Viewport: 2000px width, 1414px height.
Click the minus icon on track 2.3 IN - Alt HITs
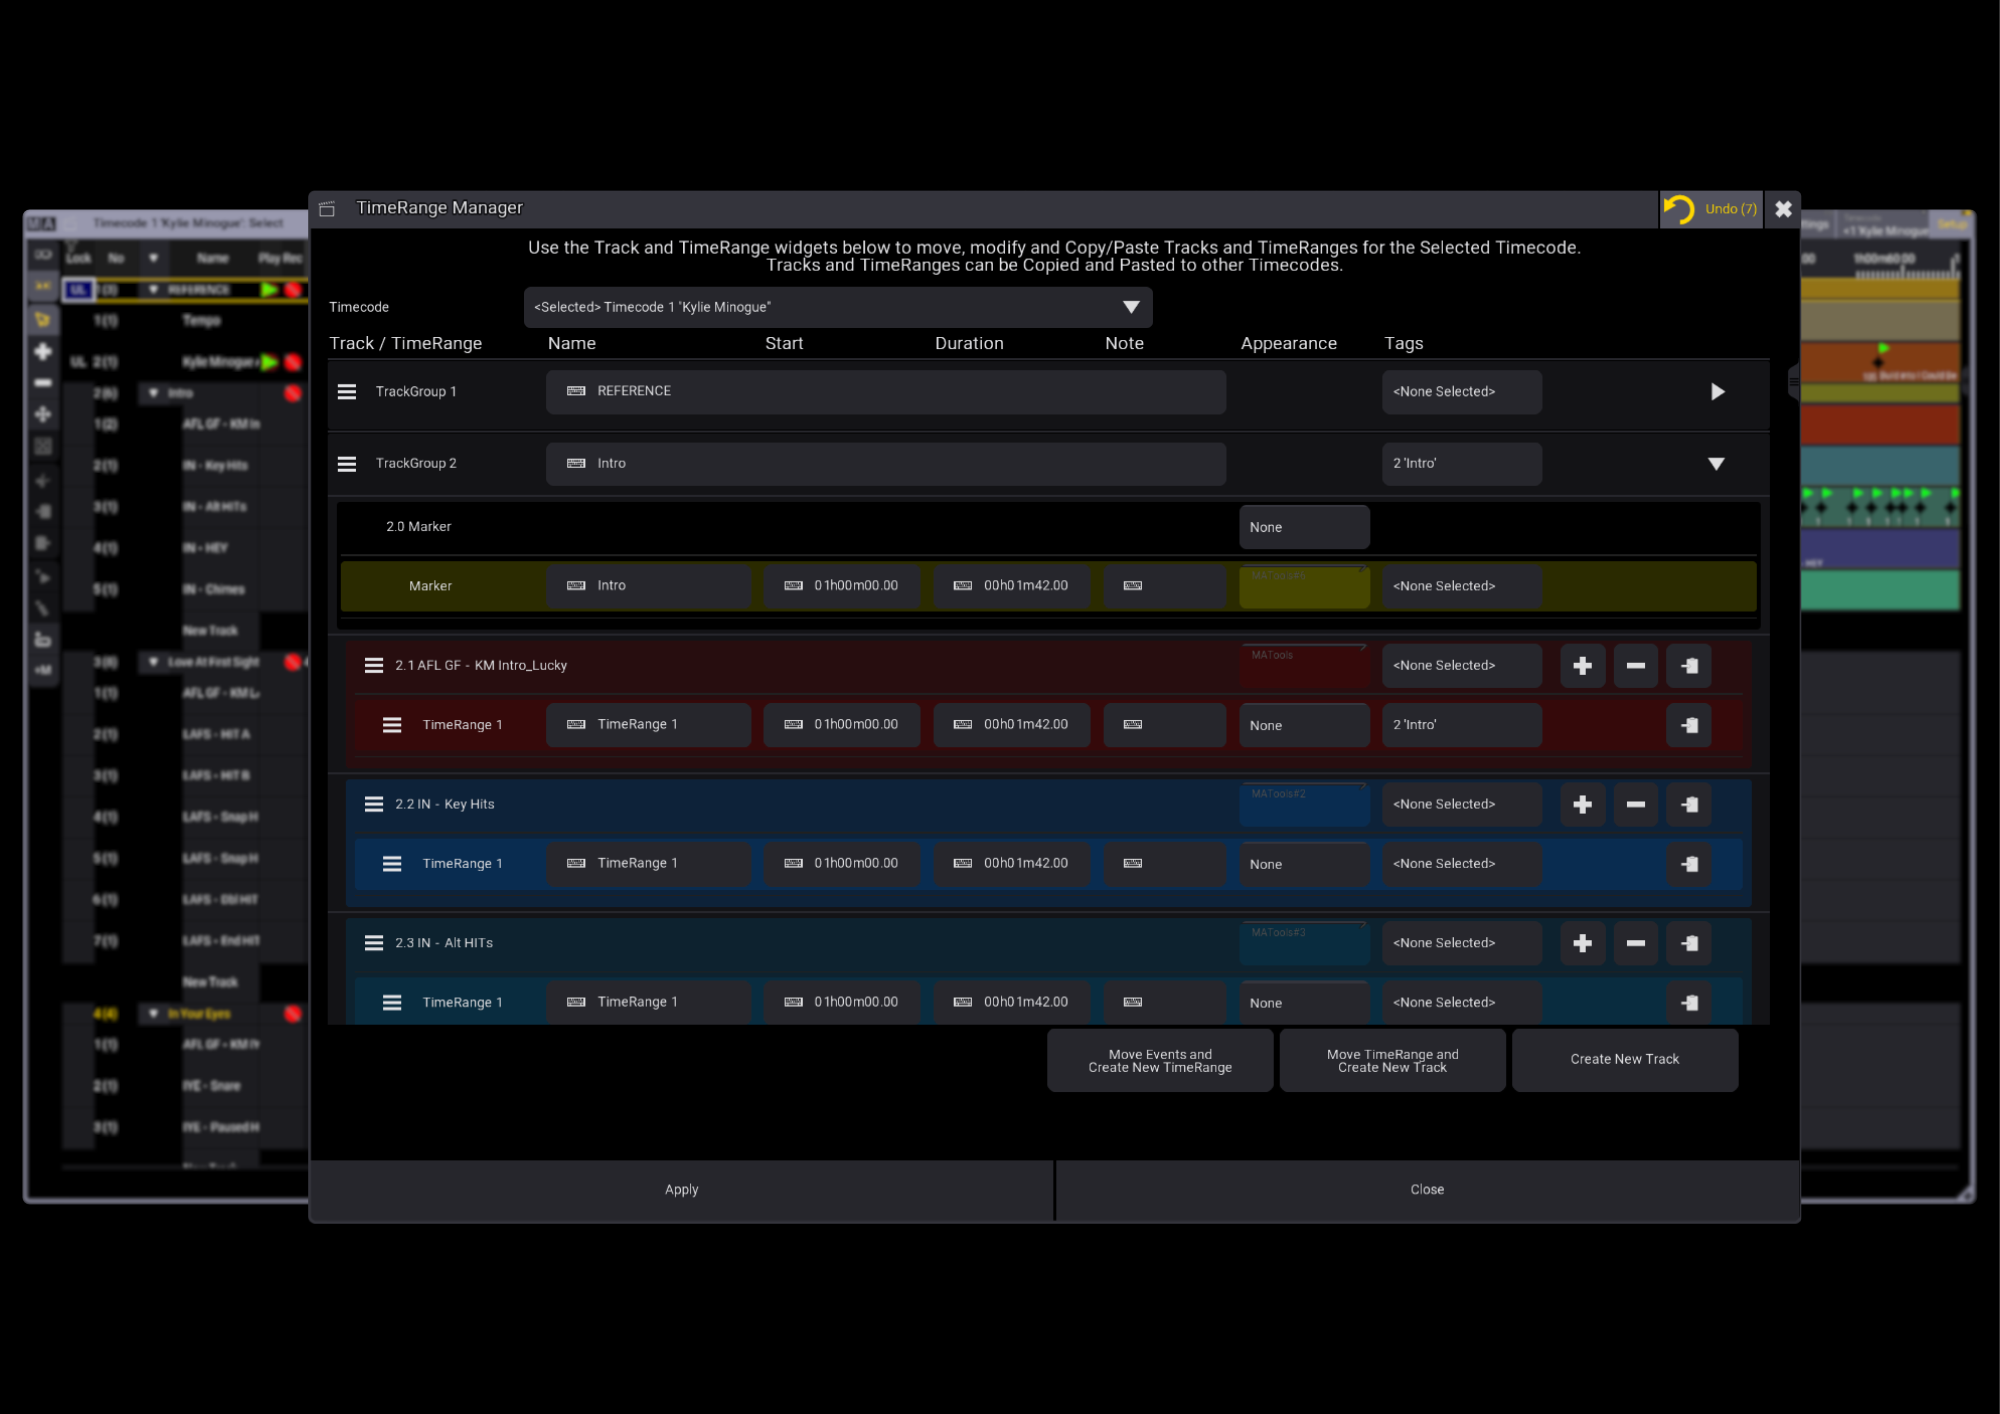click(x=1636, y=943)
